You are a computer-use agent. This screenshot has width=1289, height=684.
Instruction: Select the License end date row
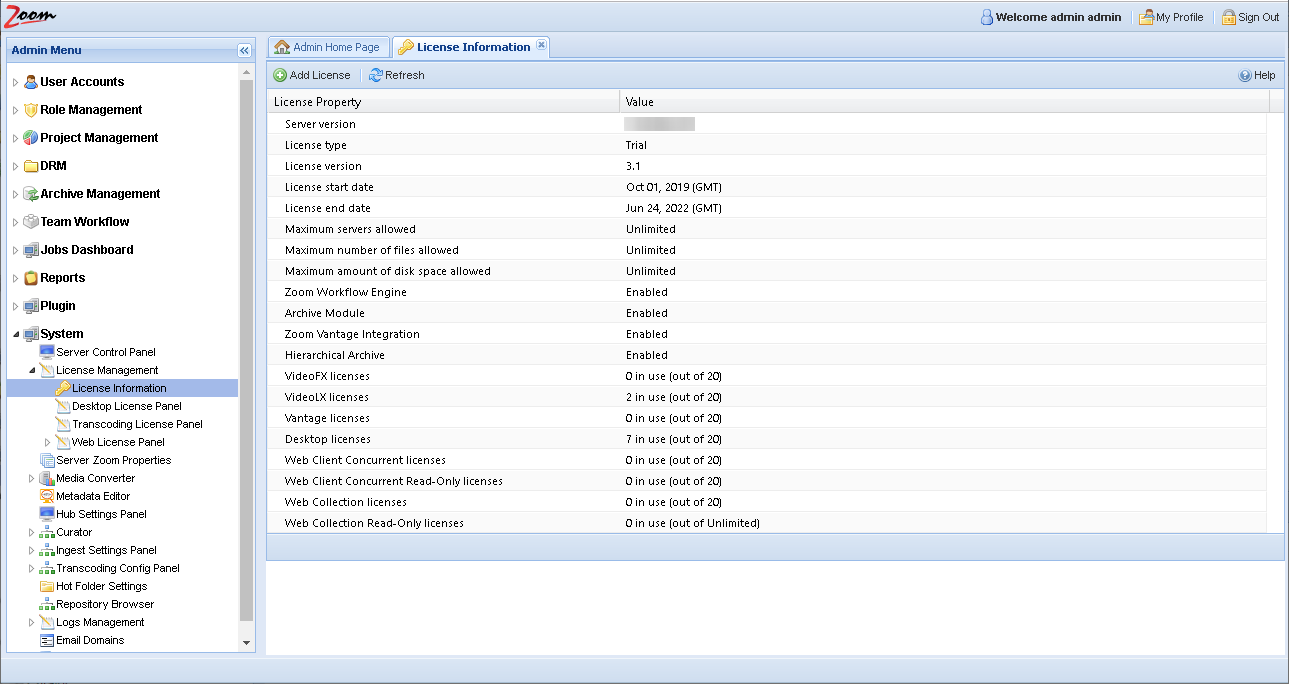pos(766,208)
